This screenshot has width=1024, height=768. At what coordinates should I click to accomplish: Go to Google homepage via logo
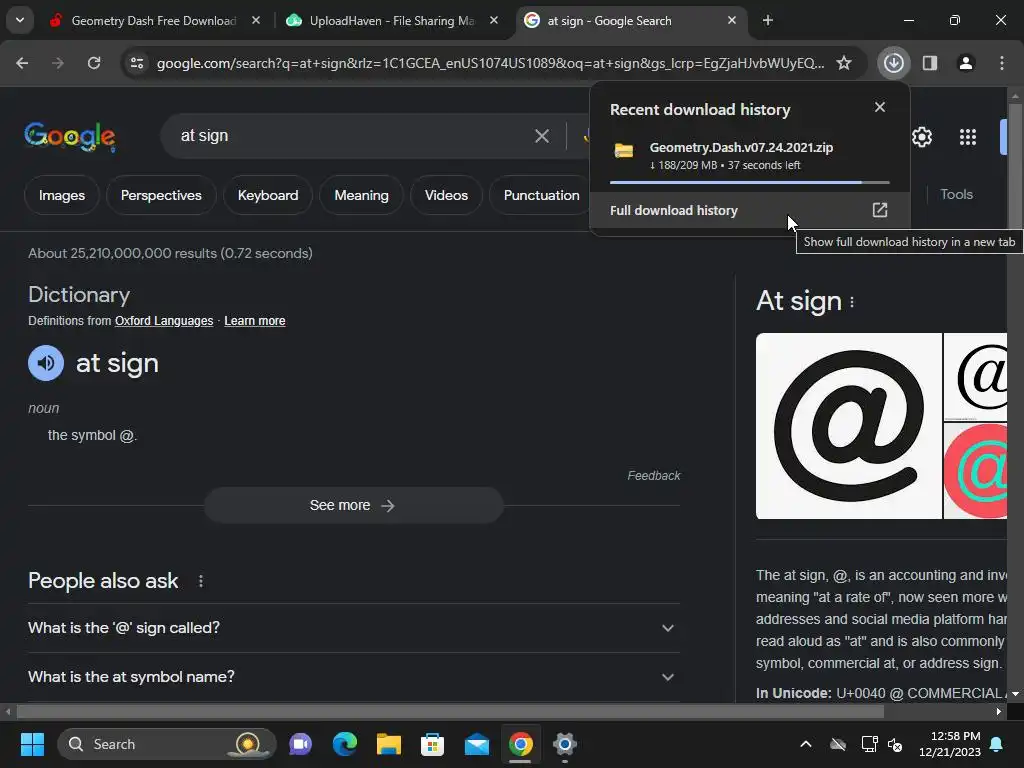70,136
